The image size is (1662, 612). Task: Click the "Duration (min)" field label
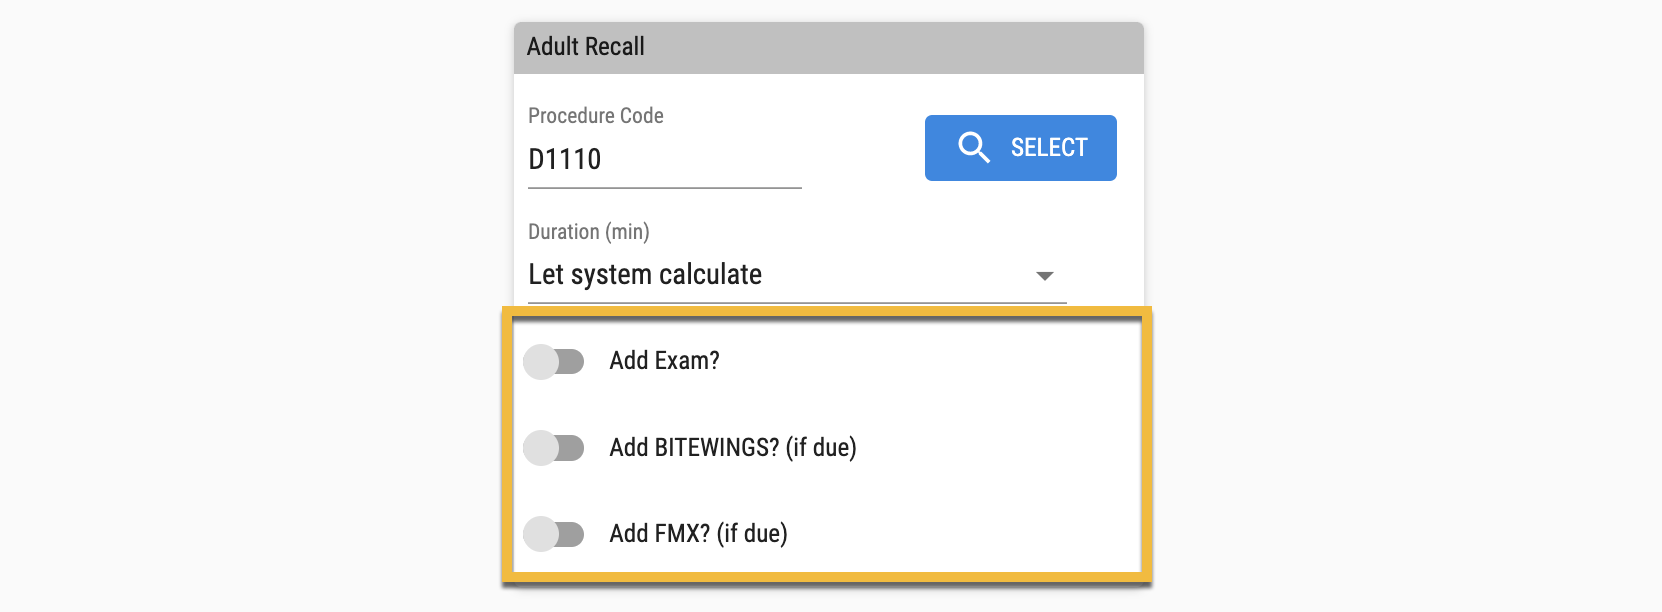[x=589, y=232]
